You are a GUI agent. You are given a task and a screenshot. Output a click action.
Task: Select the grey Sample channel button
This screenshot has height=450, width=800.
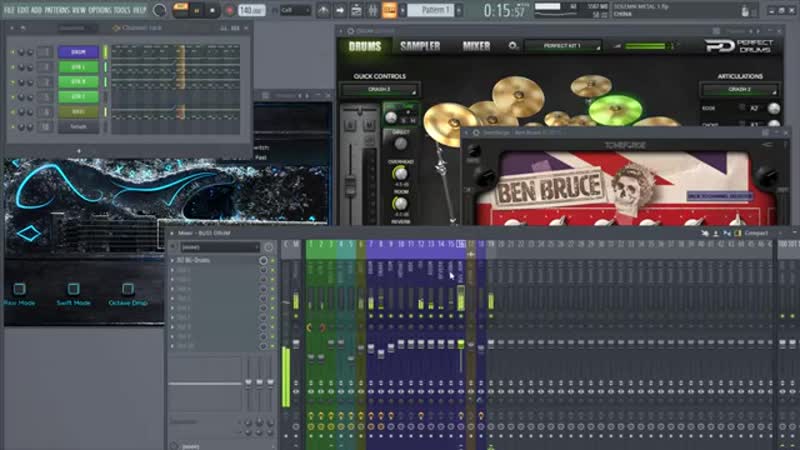point(78,126)
